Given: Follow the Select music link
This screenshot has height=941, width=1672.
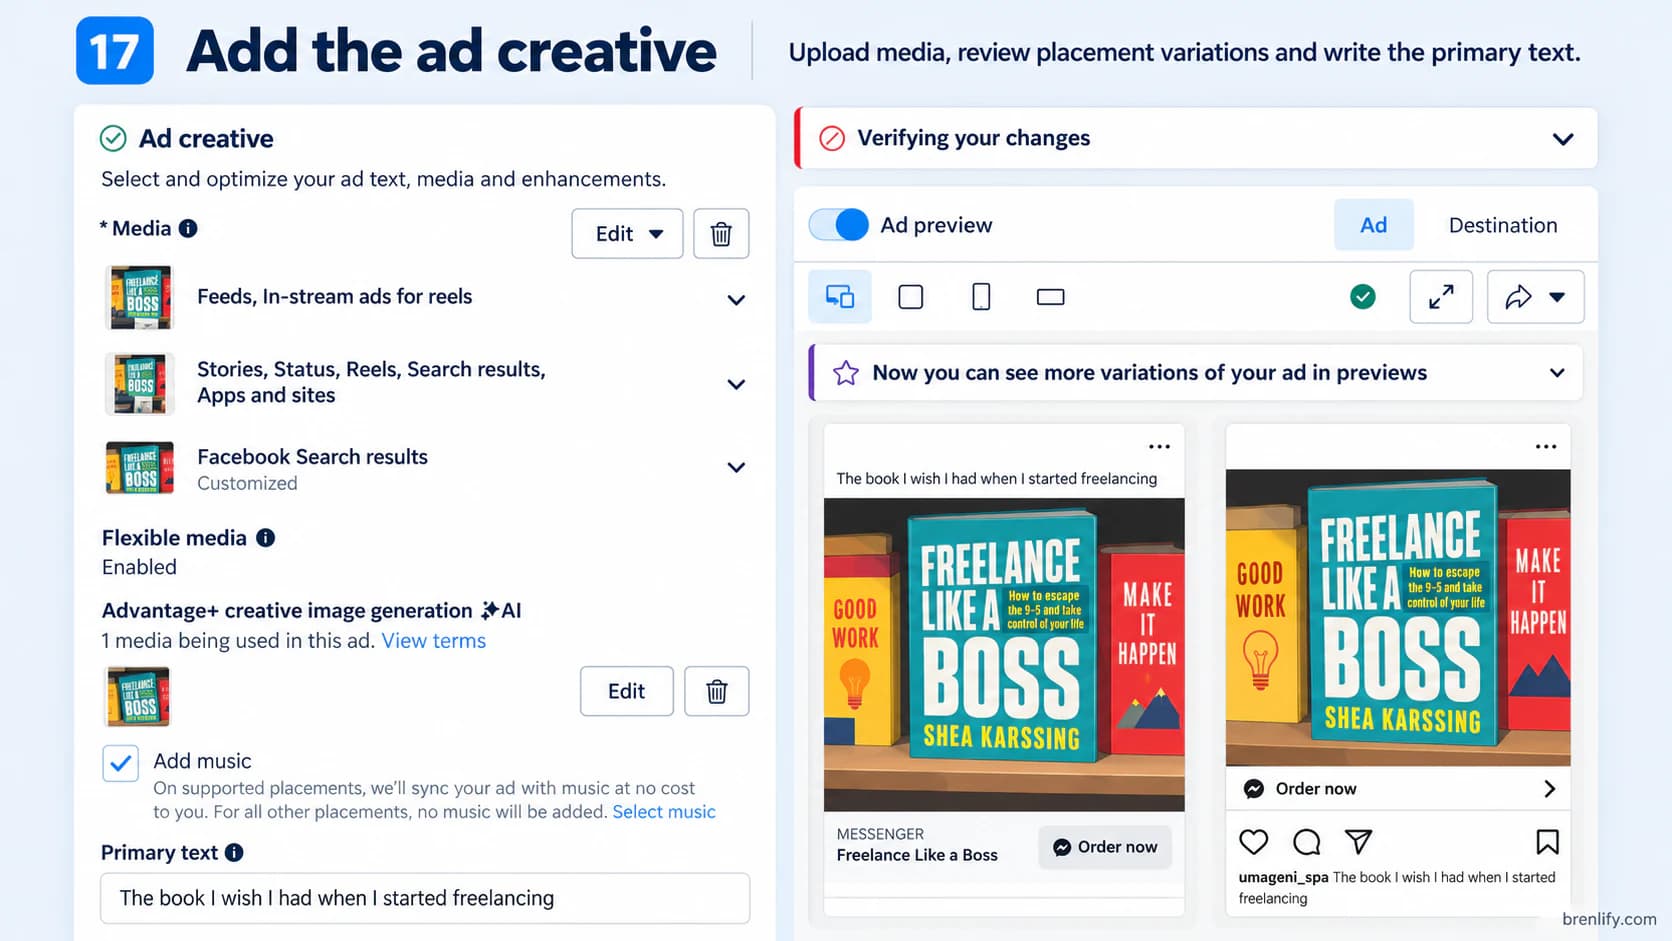Looking at the screenshot, I should coord(664,812).
